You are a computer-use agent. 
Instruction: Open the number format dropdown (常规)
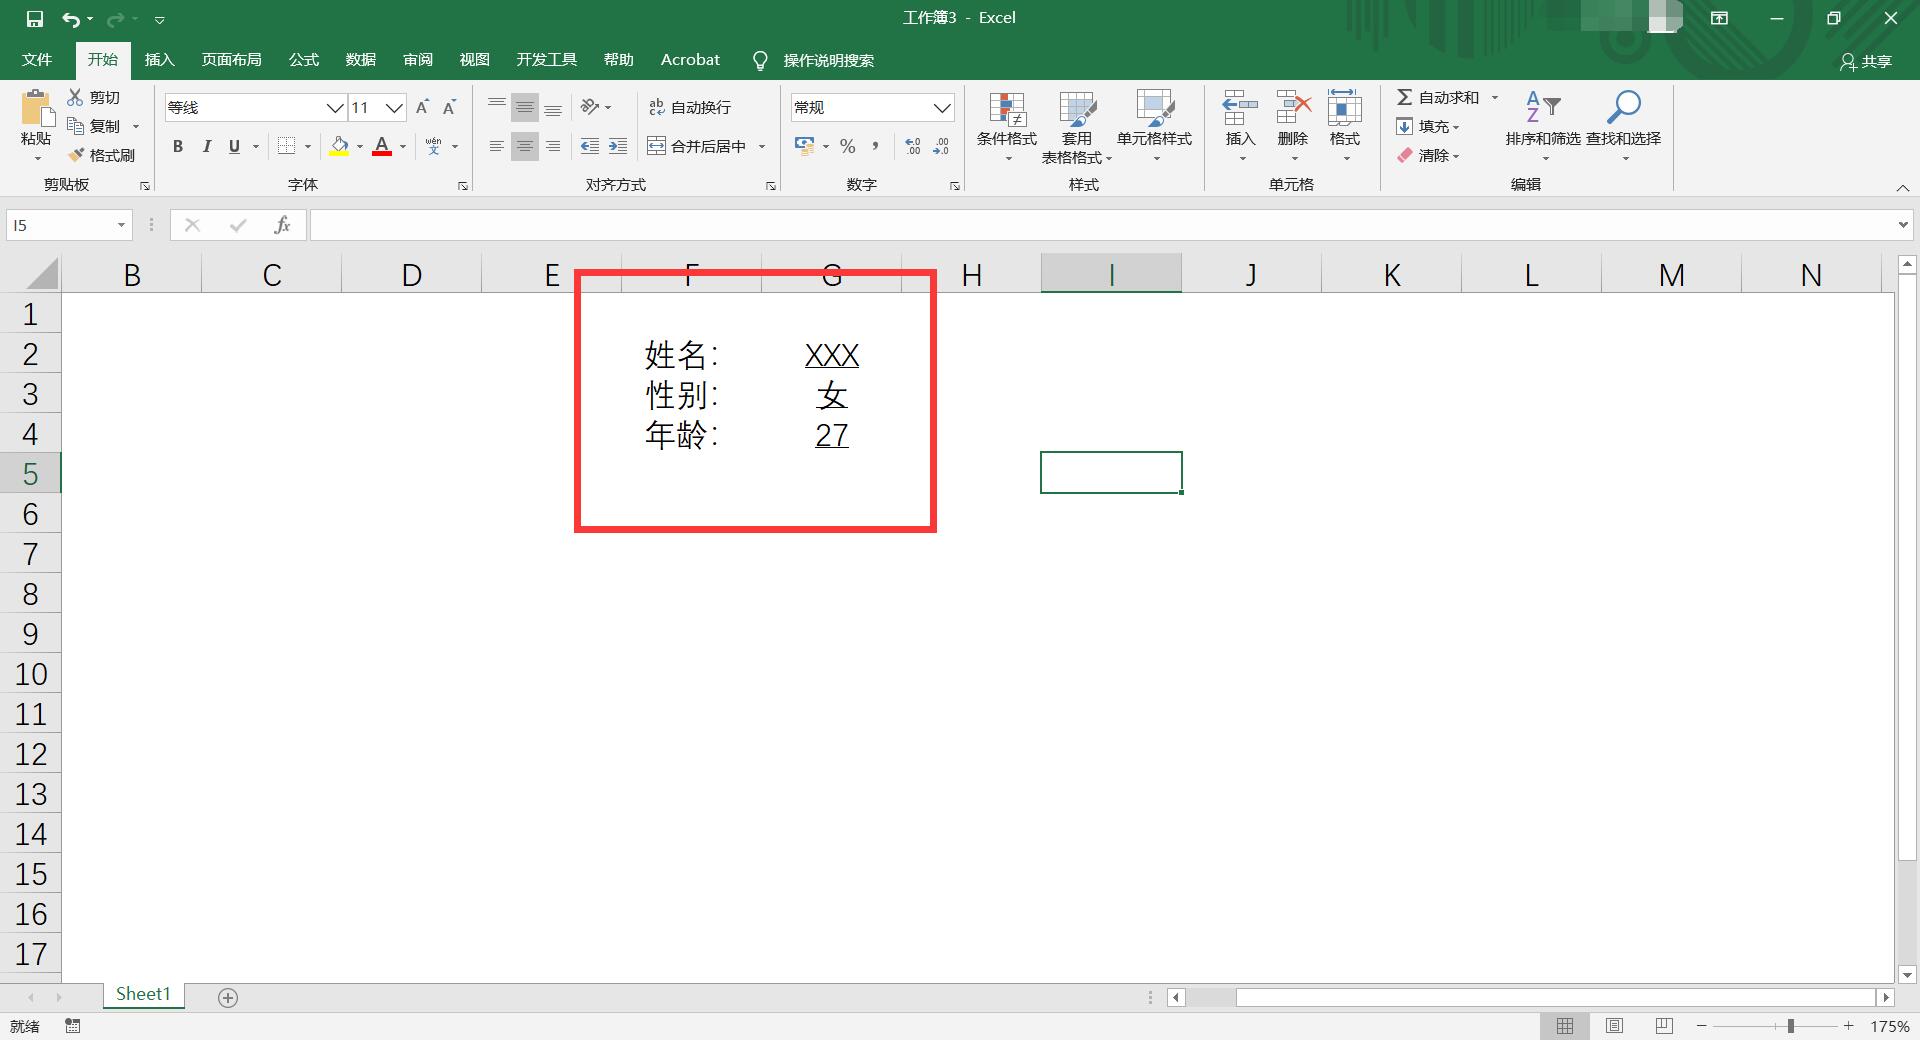click(x=940, y=107)
